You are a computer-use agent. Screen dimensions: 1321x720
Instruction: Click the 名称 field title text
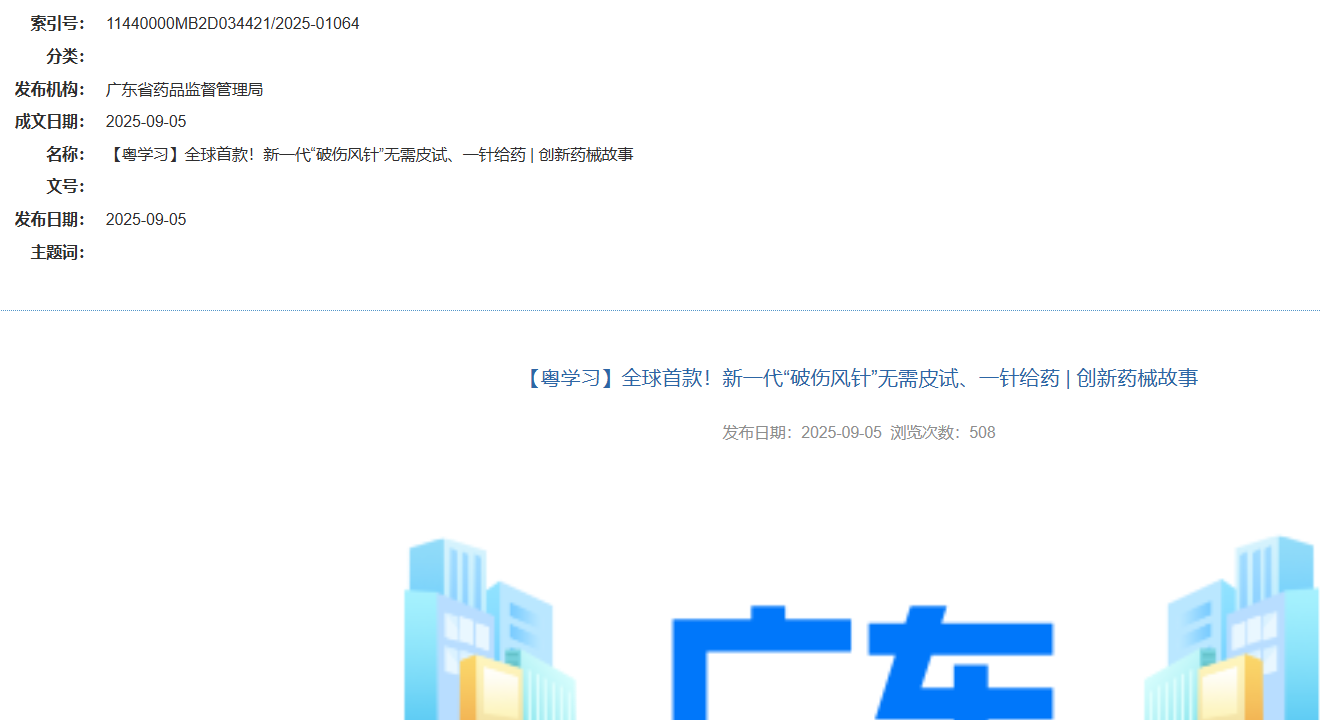(x=369, y=155)
